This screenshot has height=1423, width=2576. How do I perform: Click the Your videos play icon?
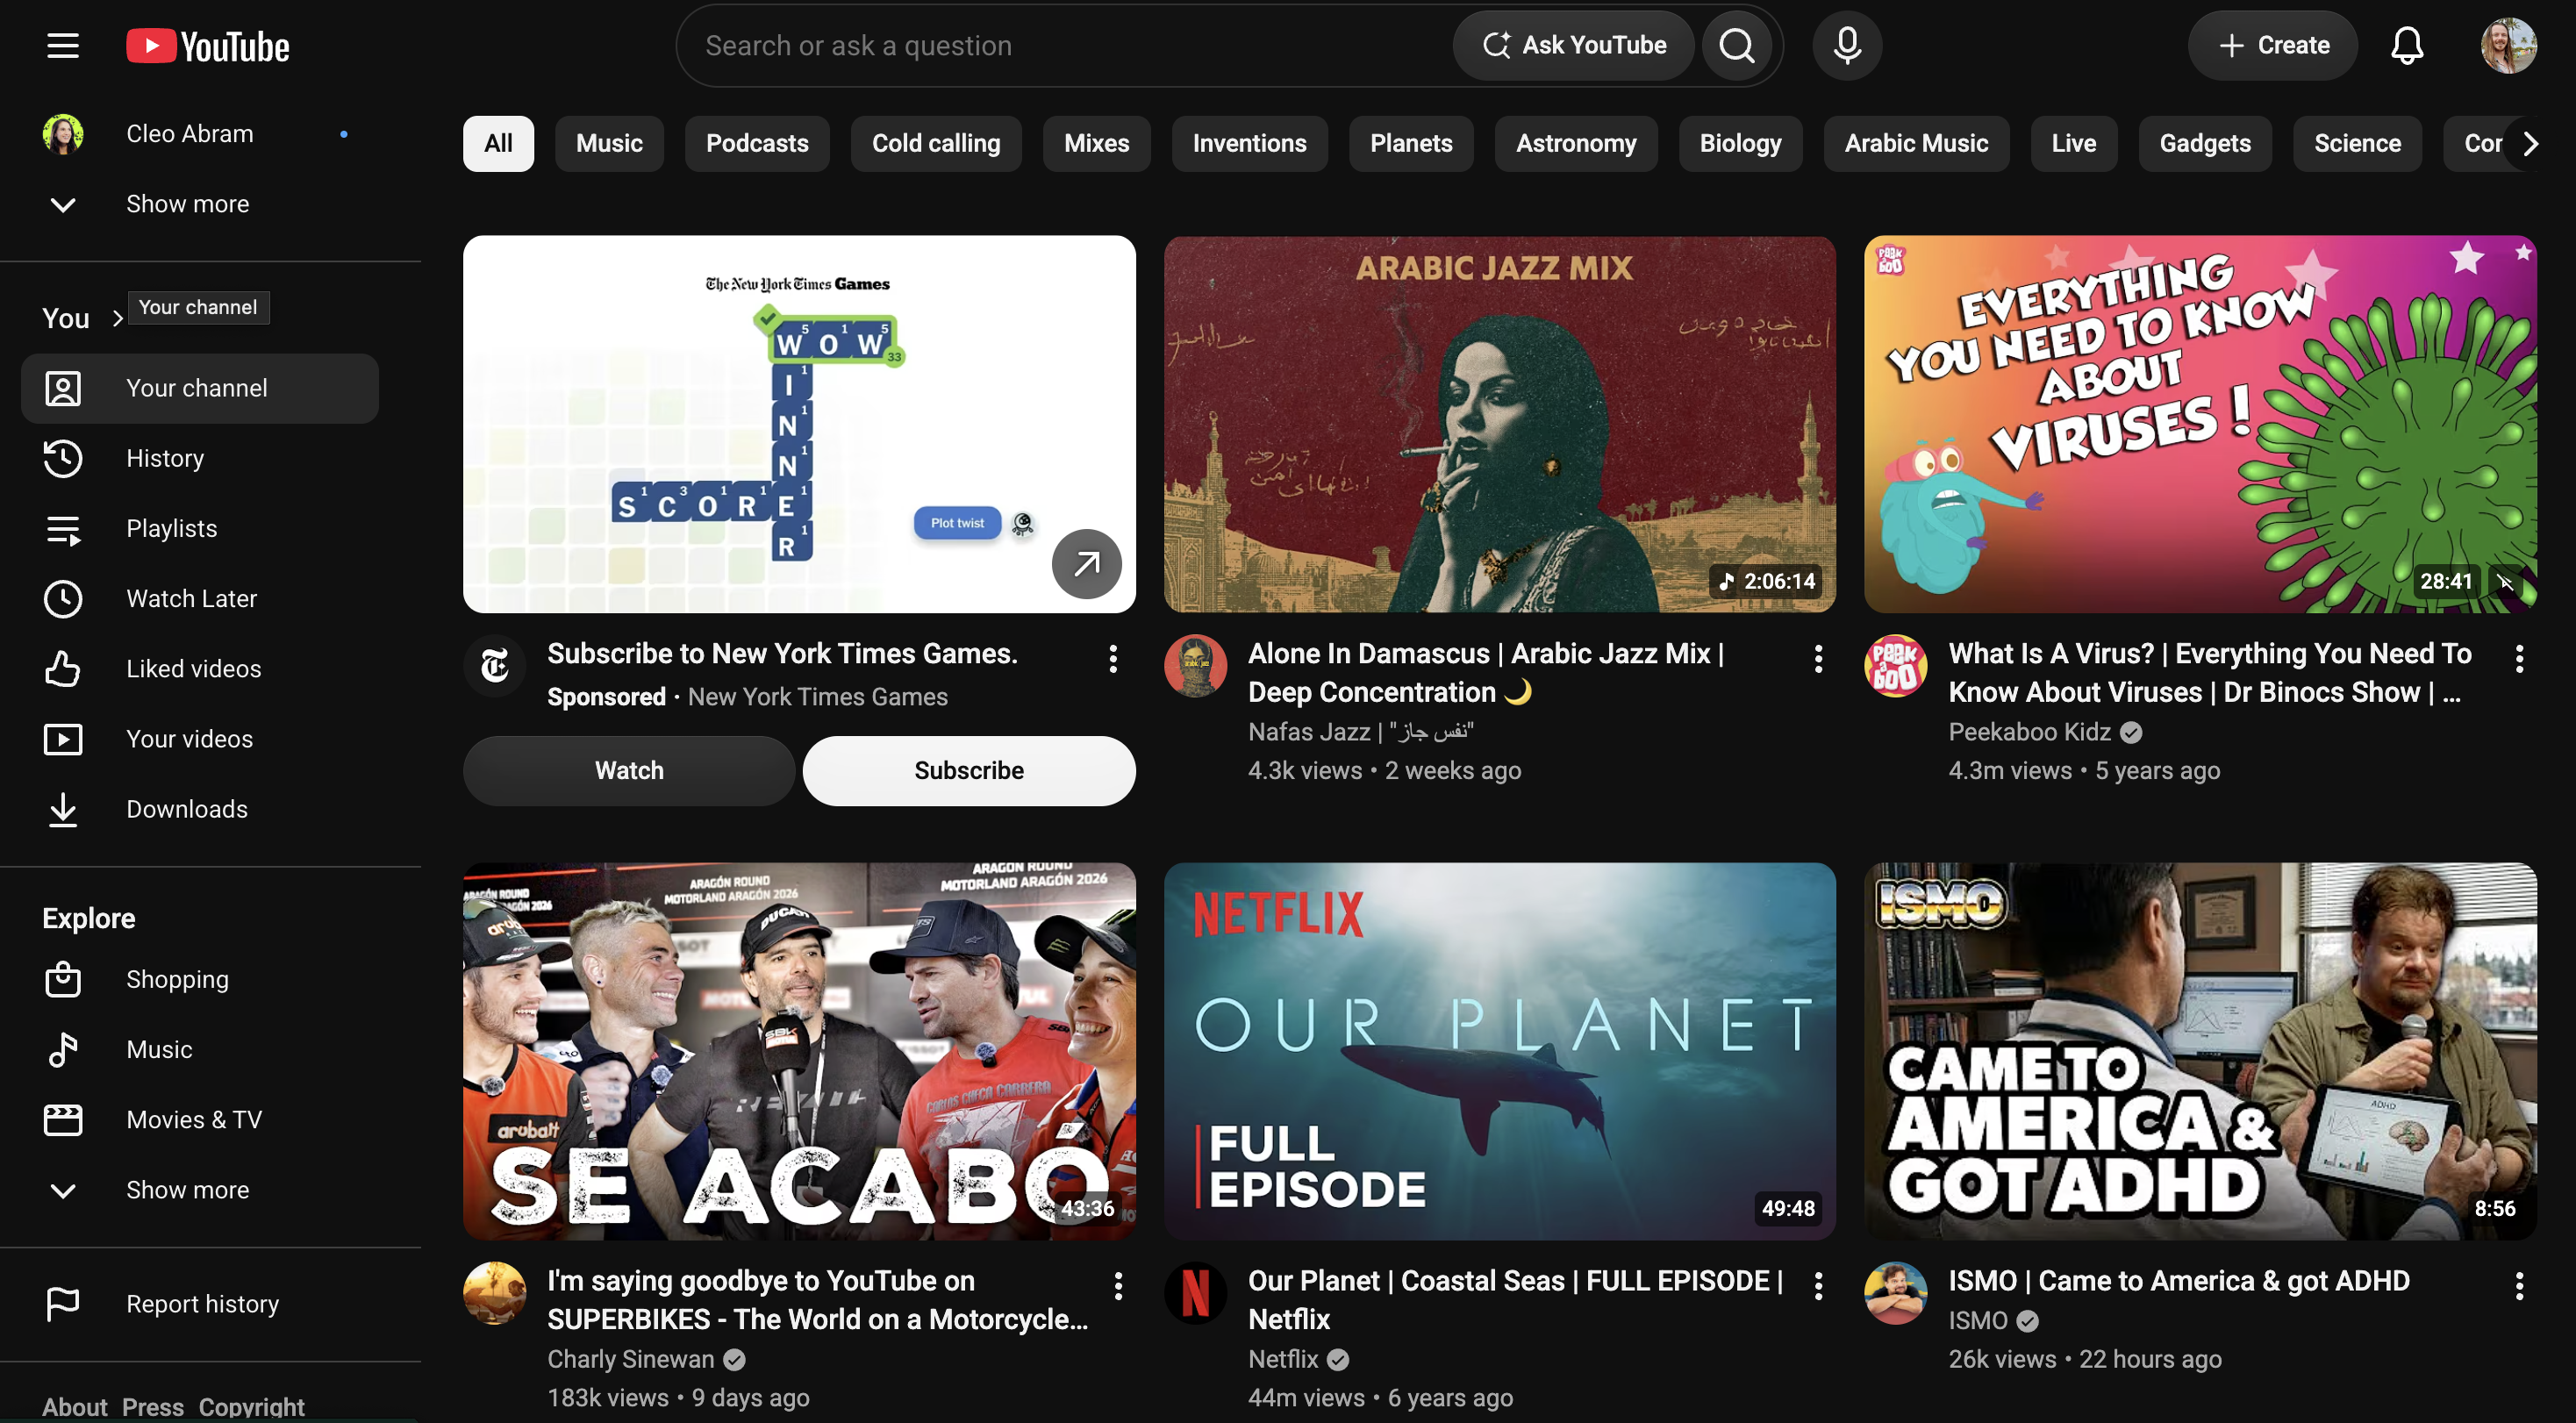pyautogui.click(x=63, y=739)
